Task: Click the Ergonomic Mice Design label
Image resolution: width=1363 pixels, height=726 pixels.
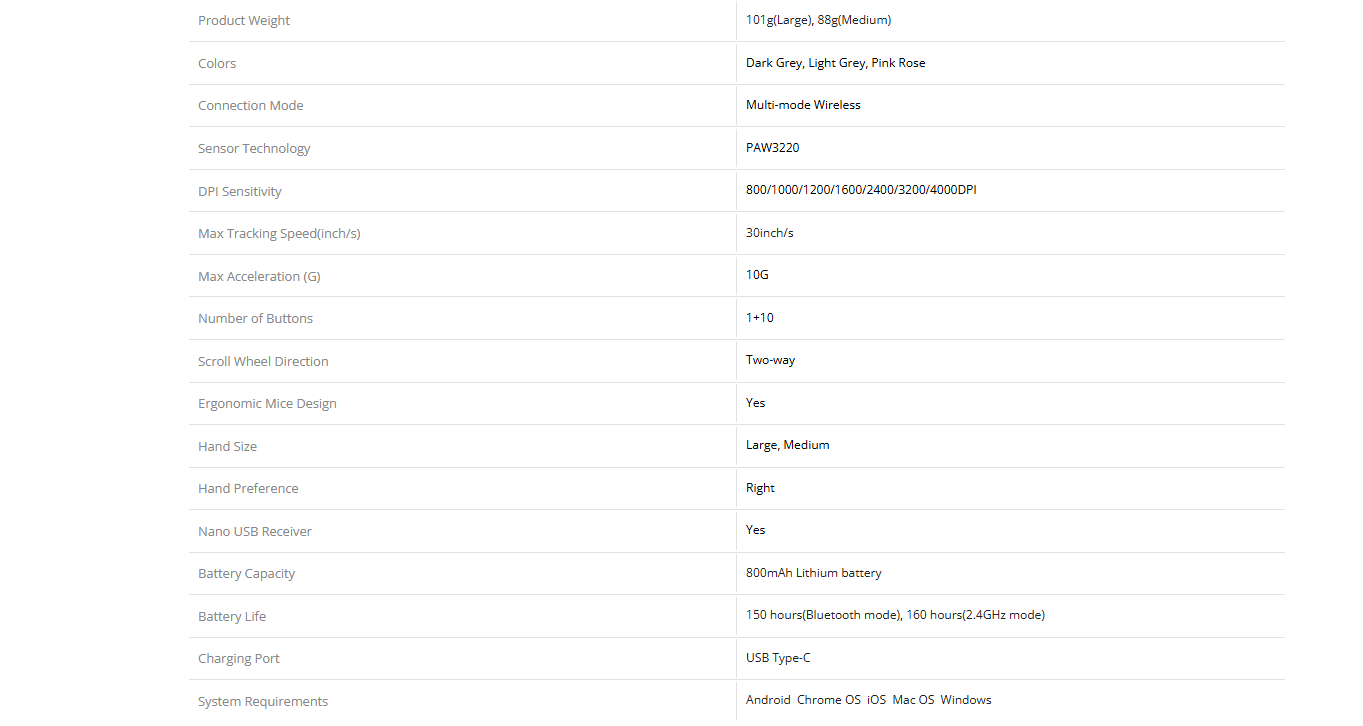Action: coord(267,404)
